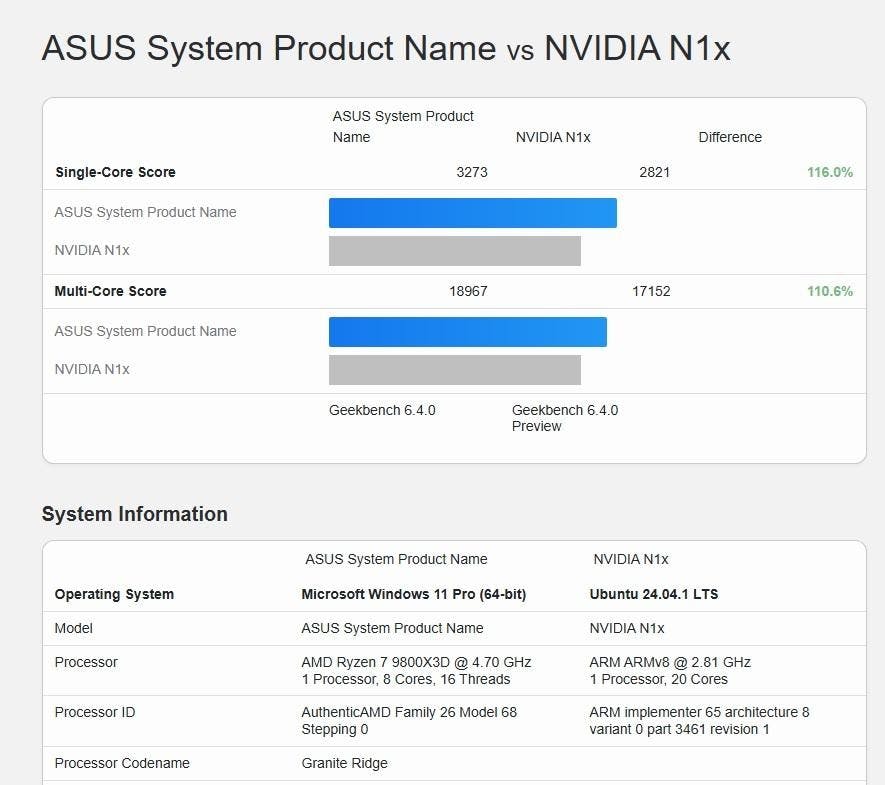Image resolution: width=885 pixels, height=785 pixels.
Task: Click the multi-core score 17152
Action: [651, 291]
